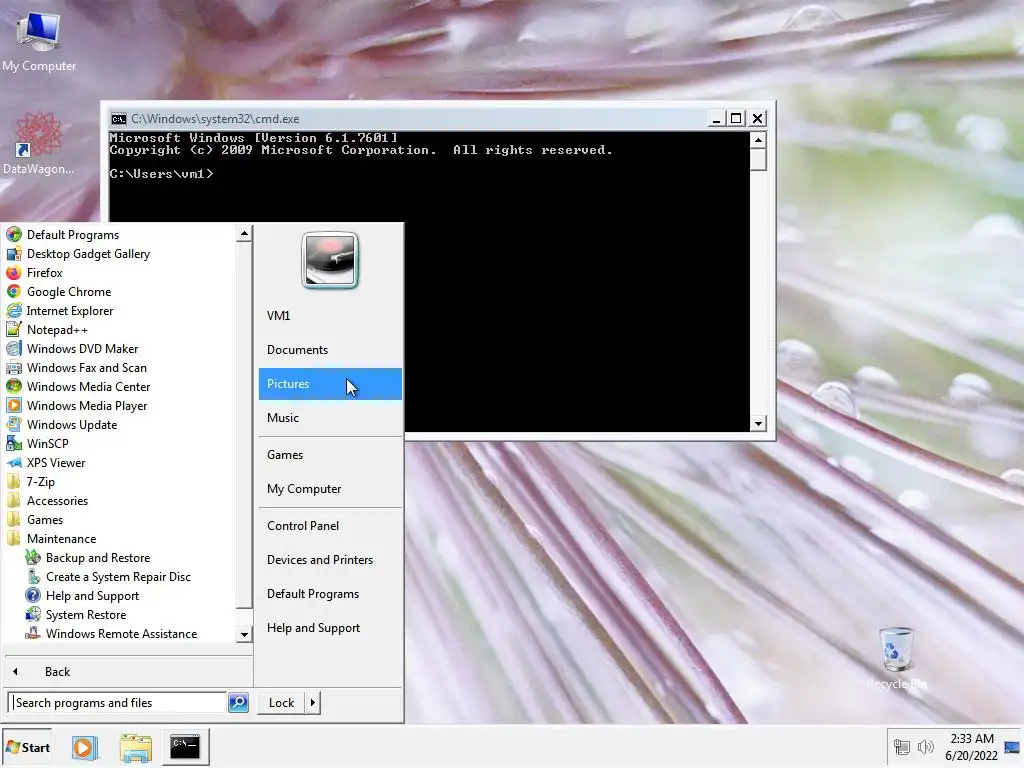Click the cmd window scroll down arrow
1024x768 pixels.
(758, 423)
